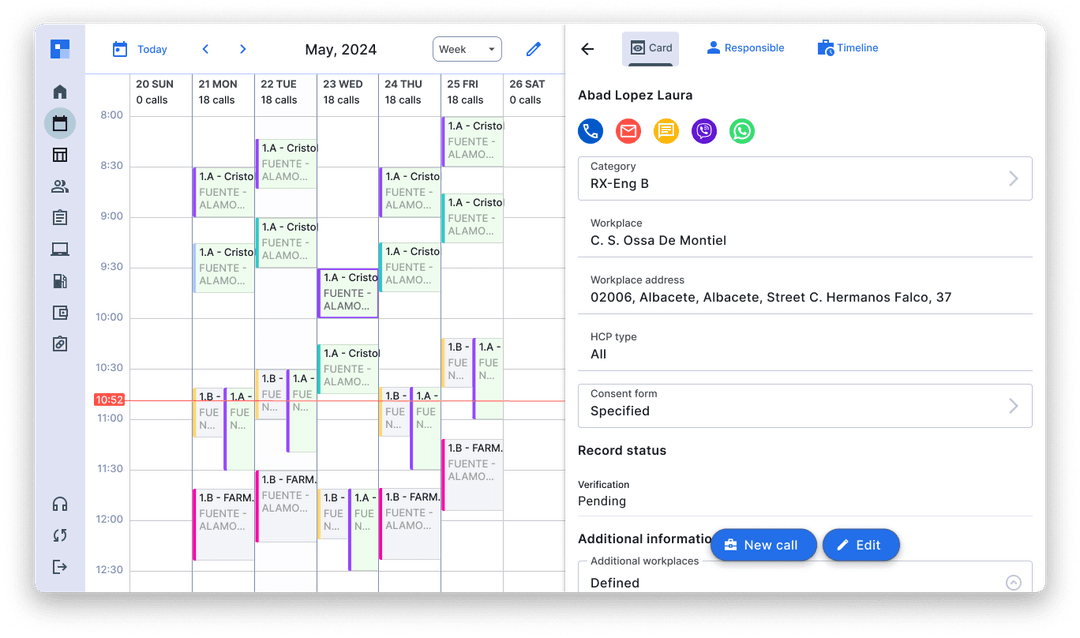The height and width of the screenshot is (638, 1080).
Task: Open Friday 11:15 1.B FARM event
Action: point(472,475)
